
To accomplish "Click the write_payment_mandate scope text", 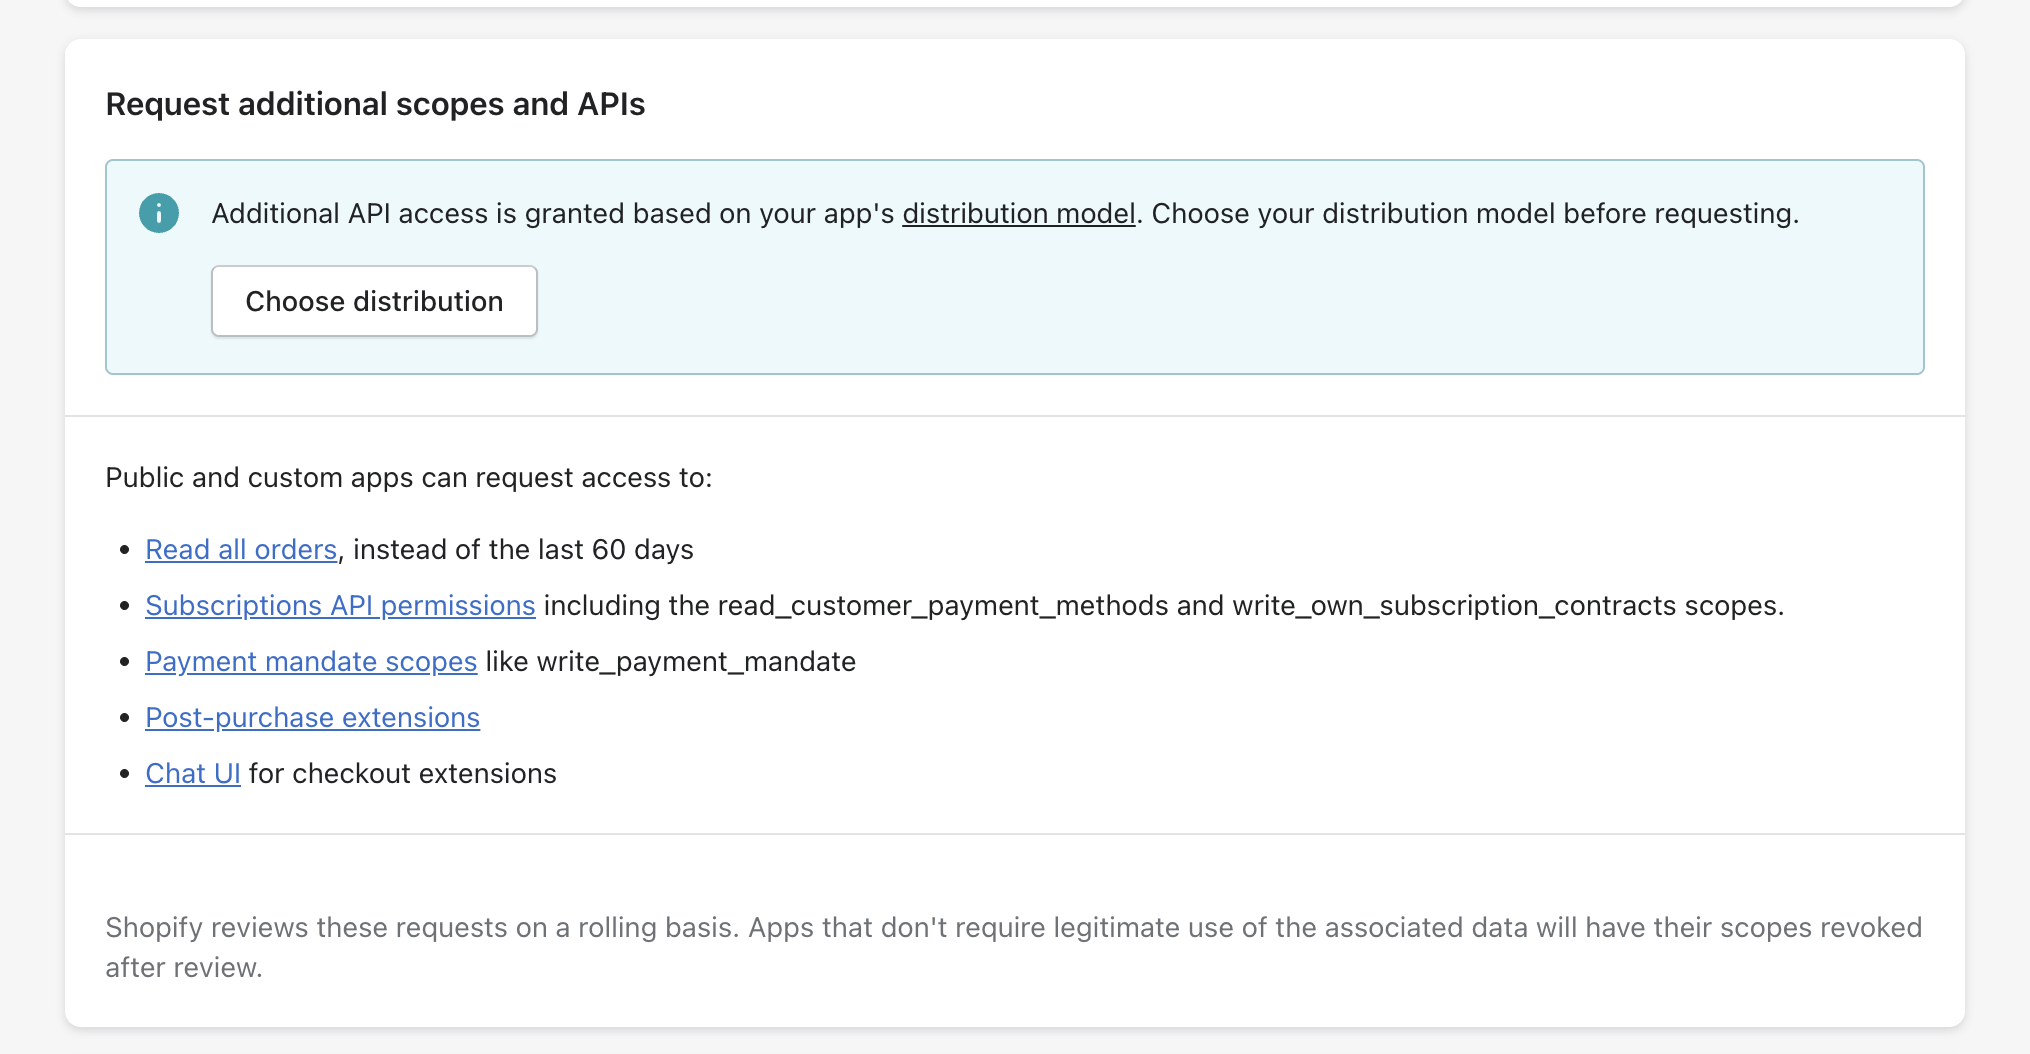I will (x=696, y=661).
